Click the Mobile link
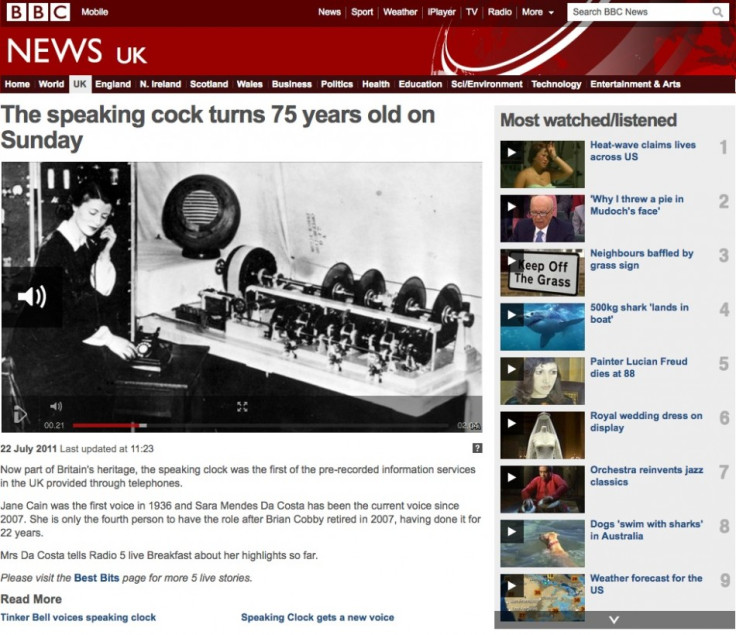This screenshot has height=635, width=736. (94, 12)
